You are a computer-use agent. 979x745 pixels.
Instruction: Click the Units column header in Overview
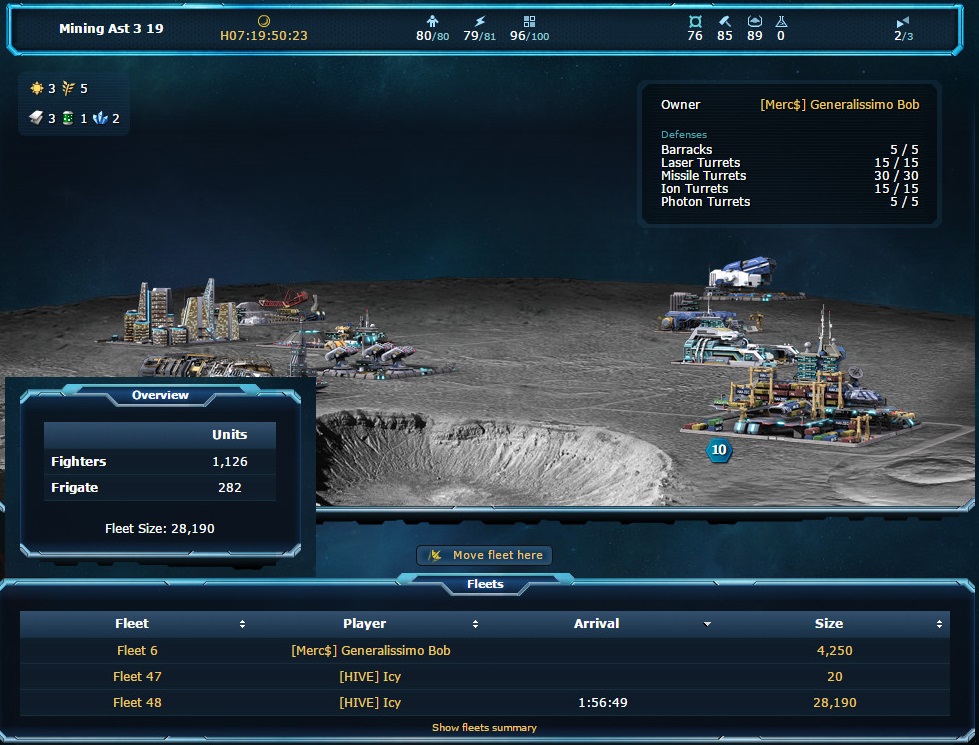pos(229,435)
